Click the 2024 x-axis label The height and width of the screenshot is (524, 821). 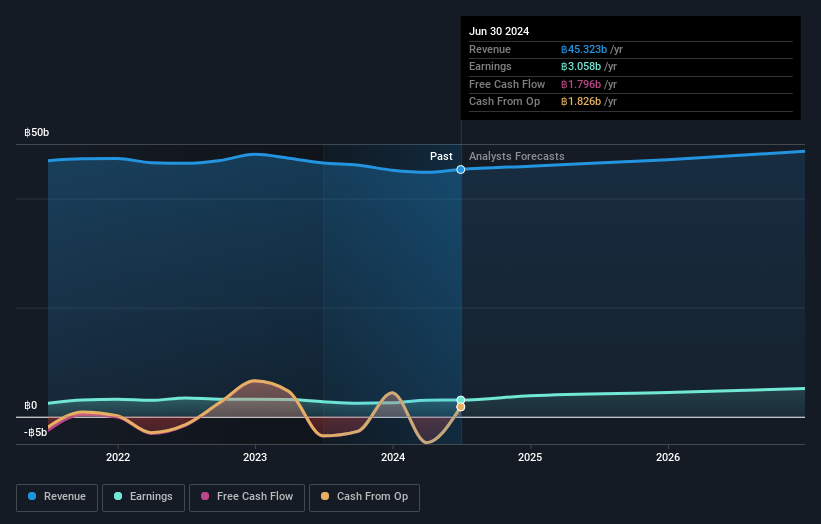(x=393, y=457)
